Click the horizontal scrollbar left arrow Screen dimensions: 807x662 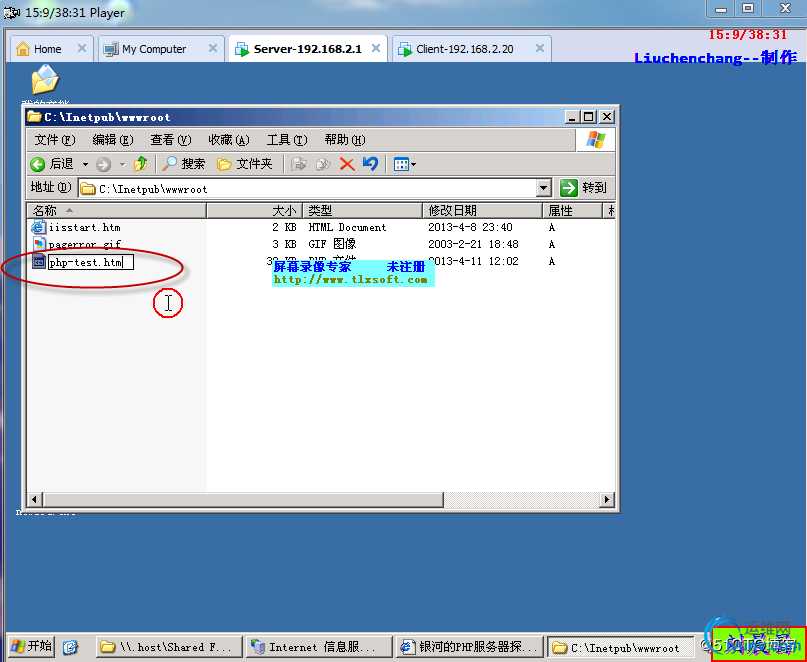(35, 499)
